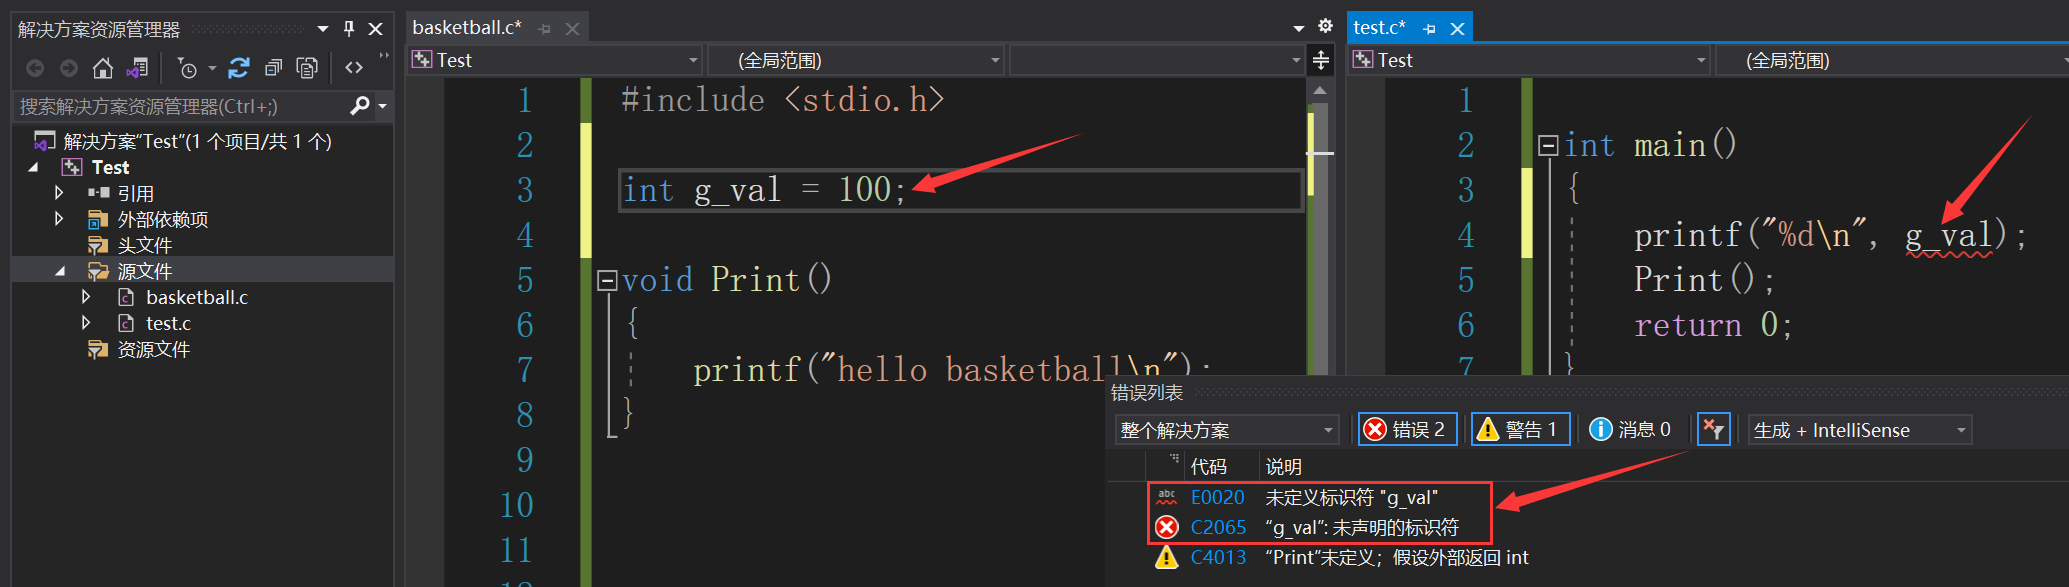Open test.c from the source files
This screenshot has width=2069, height=587.
coord(168,323)
